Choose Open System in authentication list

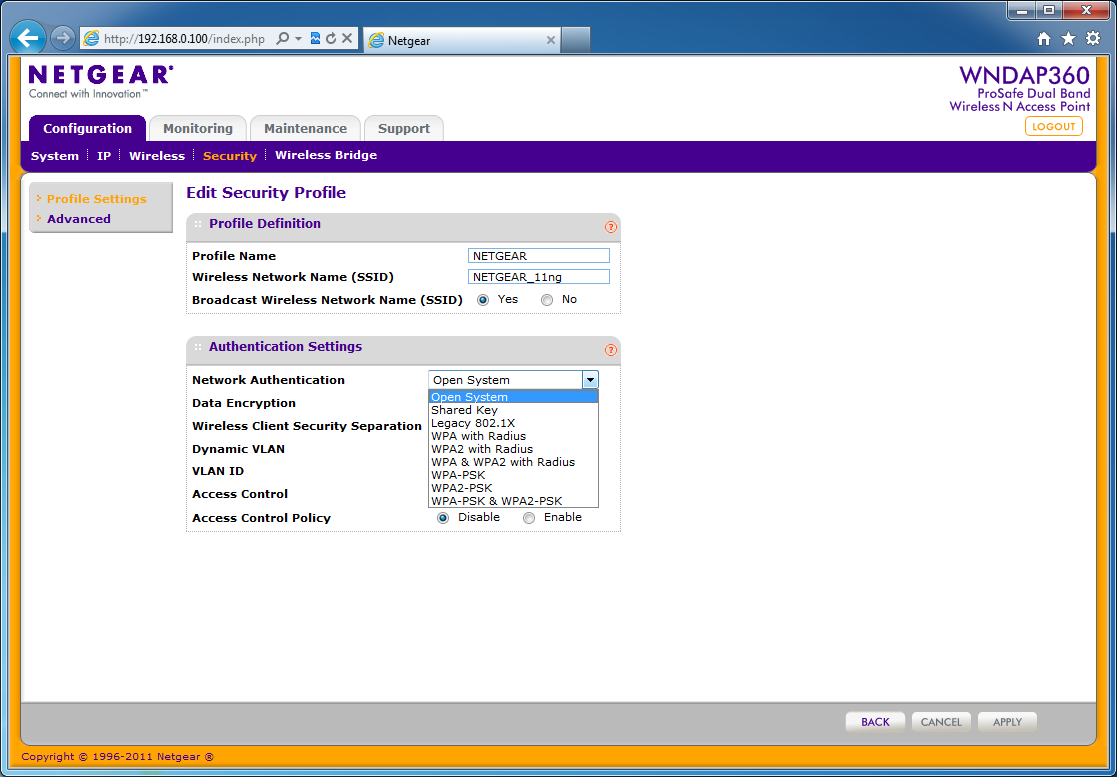pos(513,397)
